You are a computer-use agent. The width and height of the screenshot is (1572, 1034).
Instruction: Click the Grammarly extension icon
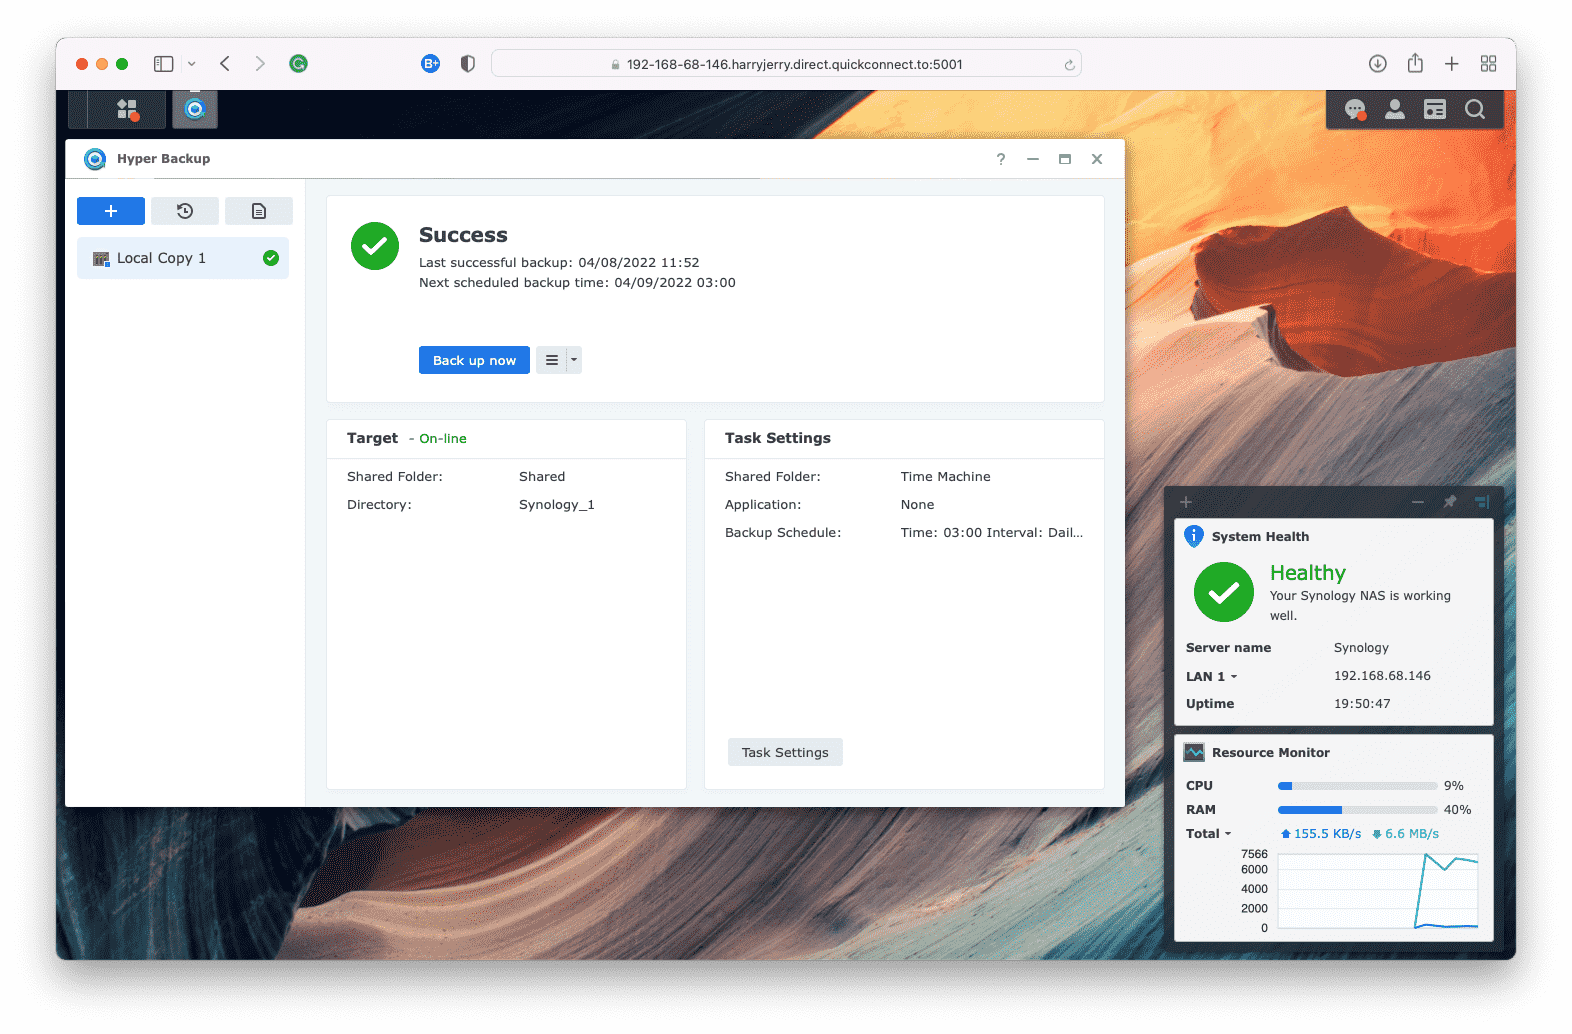(x=298, y=64)
